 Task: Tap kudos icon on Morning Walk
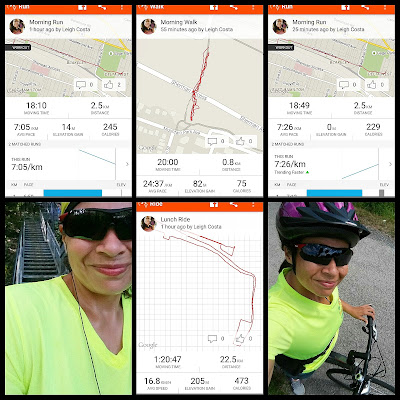tap(240, 141)
